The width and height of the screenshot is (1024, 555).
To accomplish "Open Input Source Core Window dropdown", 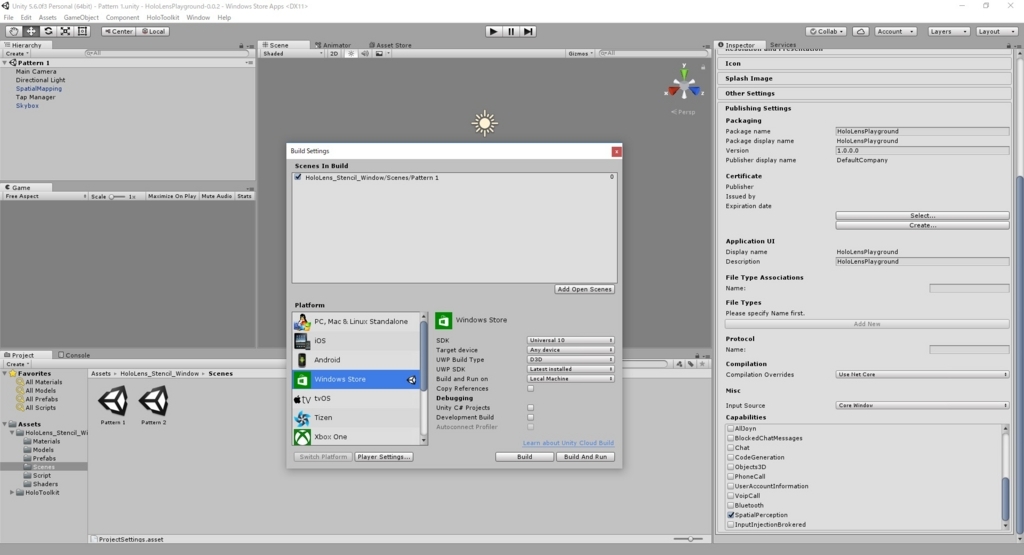I will click(922, 405).
